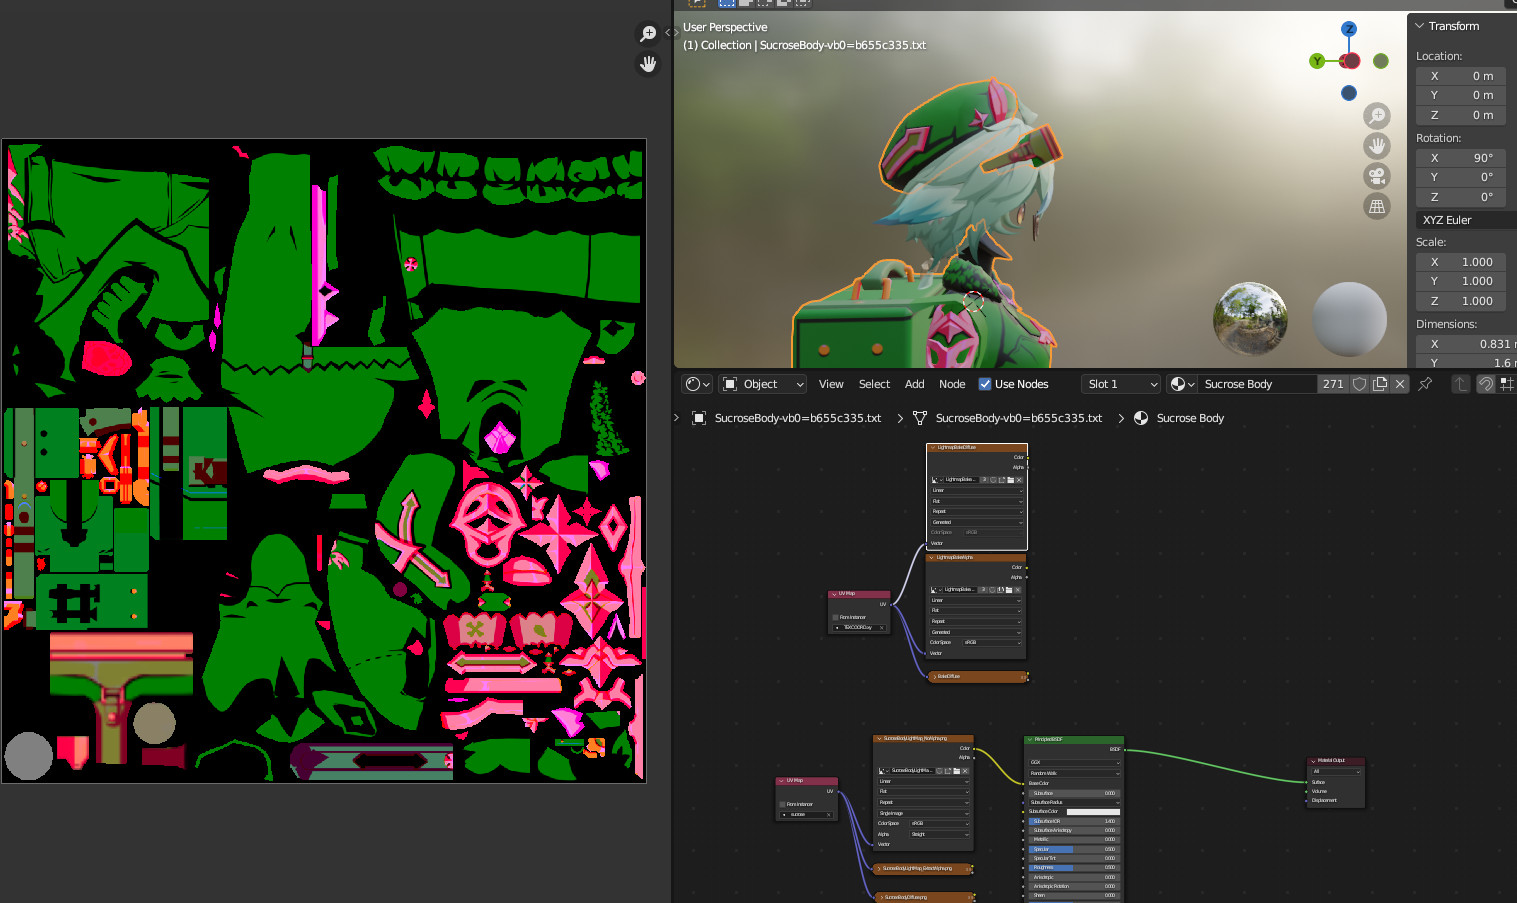Switch projection with the perspective grid icon

[1377, 206]
